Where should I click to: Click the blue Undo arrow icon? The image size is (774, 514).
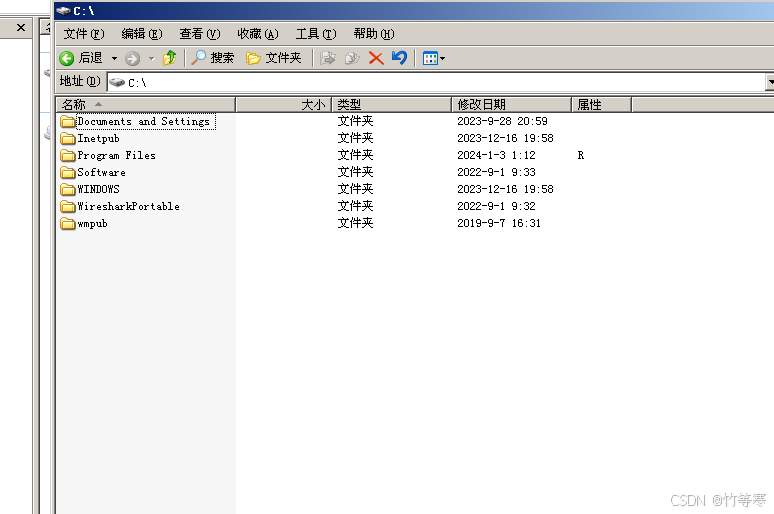pyautogui.click(x=399, y=58)
